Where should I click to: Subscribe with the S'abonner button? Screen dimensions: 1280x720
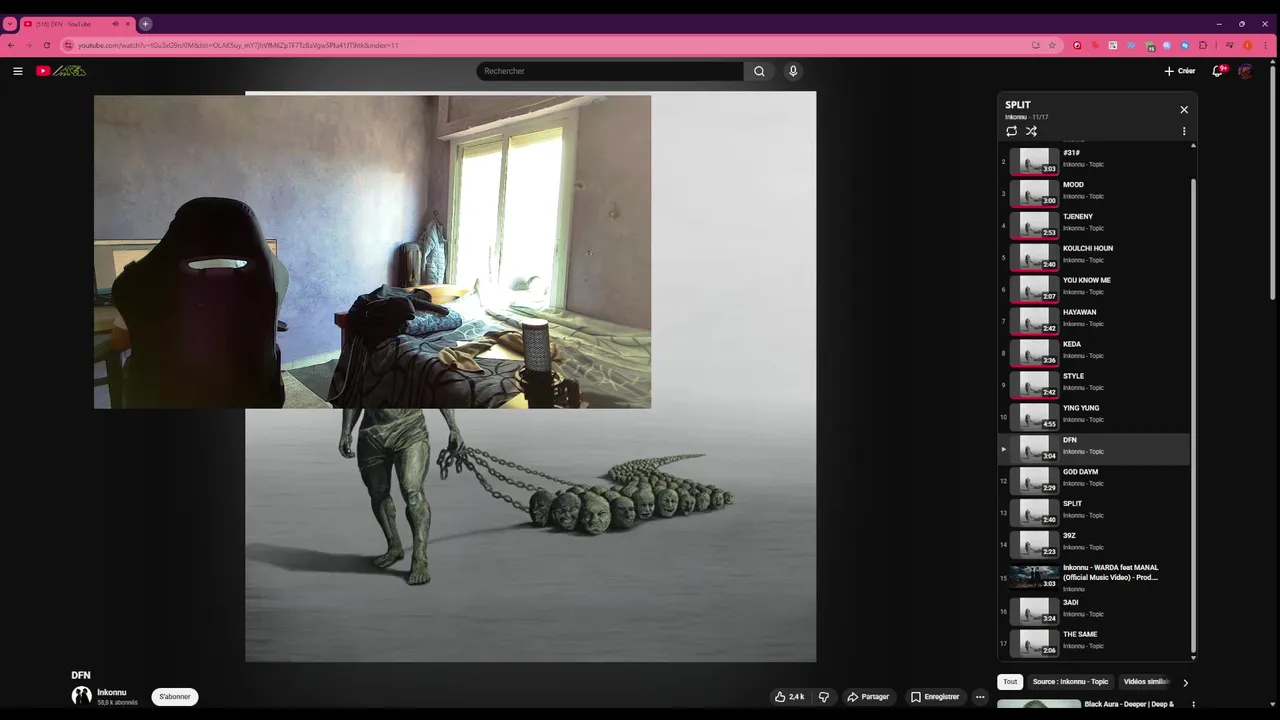tap(175, 697)
